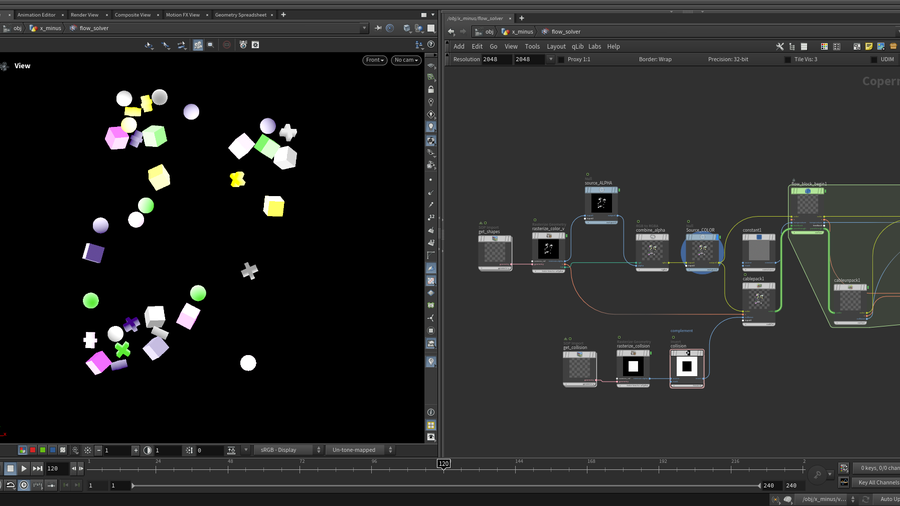The width and height of the screenshot is (900, 506).
Task: Click the snapshot camera icon in viewport toolbar
Action: pos(255,45)
